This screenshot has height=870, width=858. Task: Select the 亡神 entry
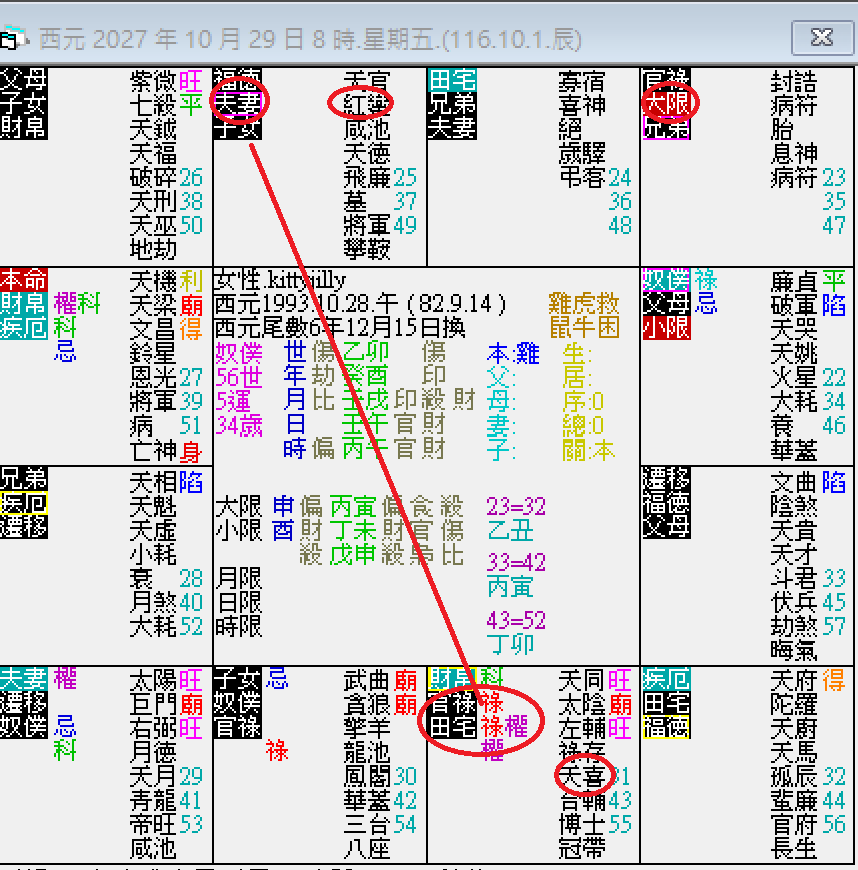click(153, 451)
